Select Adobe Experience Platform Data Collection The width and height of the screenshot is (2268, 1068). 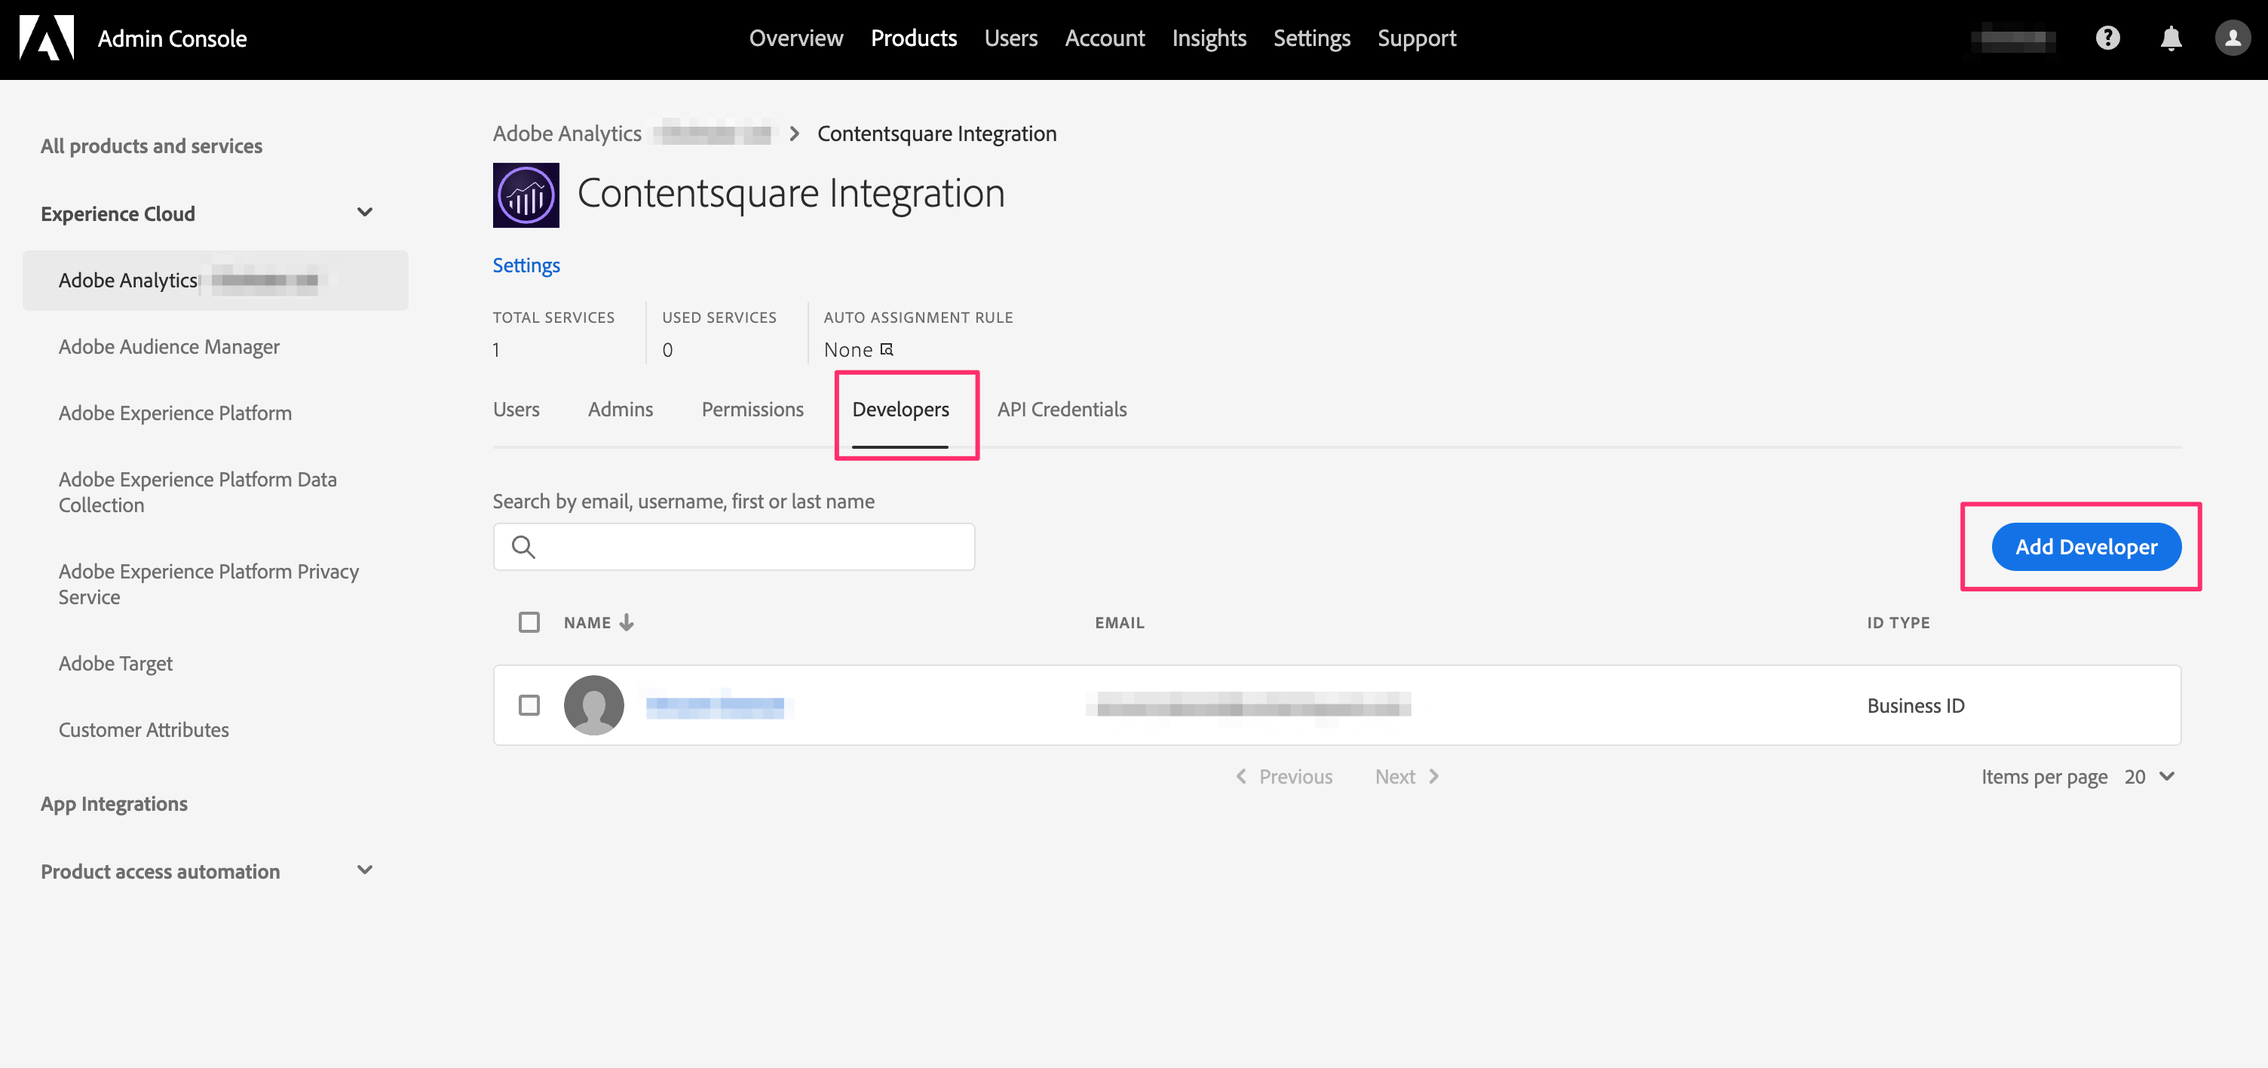tap(198, 492)
